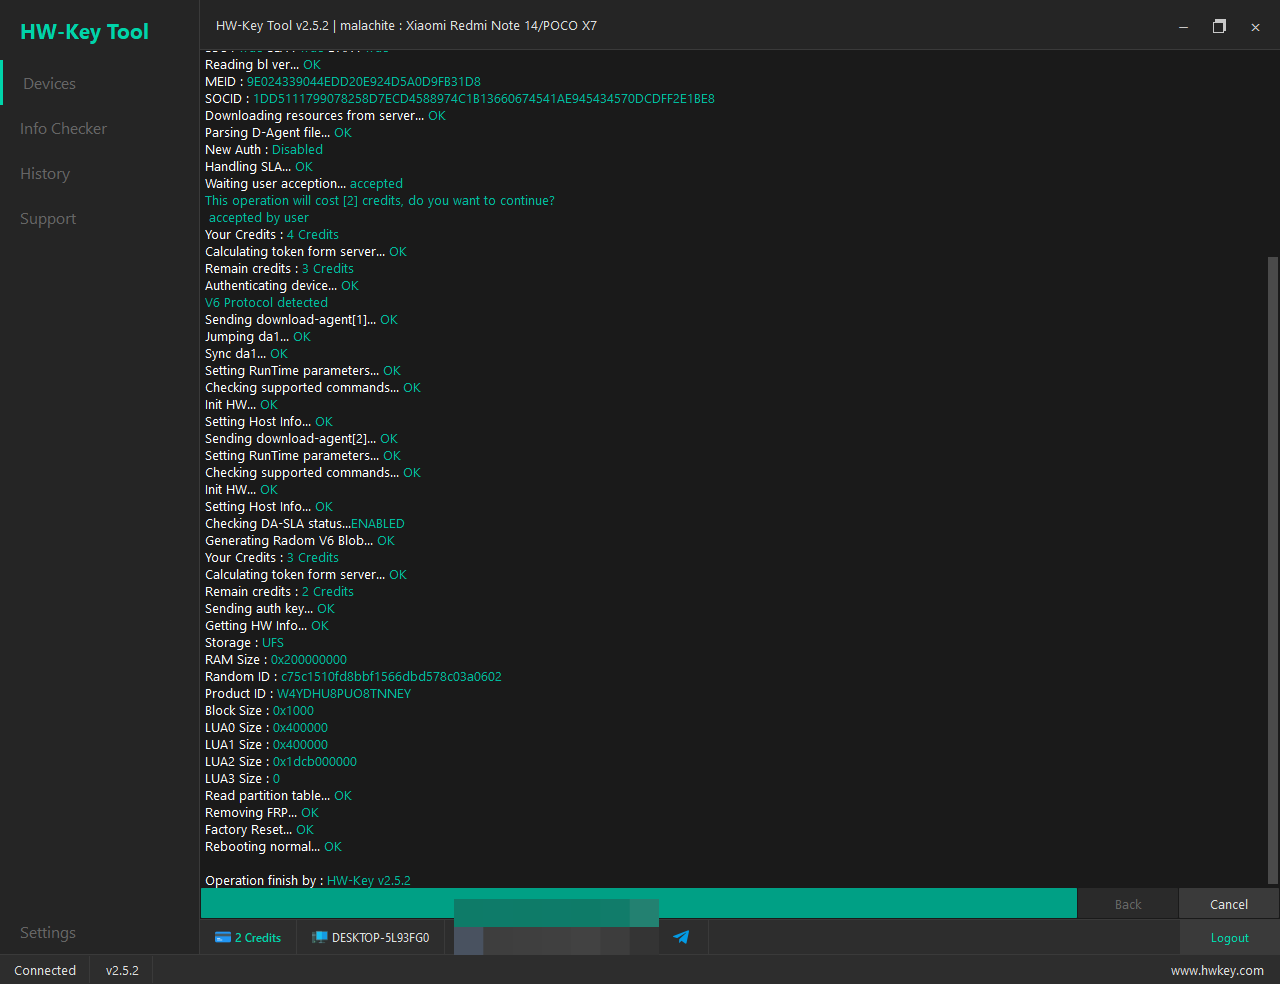This screenshot has width=1280, height=984.
Task: Click 'Read partition table... OK' line
Action: coord(278,796)
